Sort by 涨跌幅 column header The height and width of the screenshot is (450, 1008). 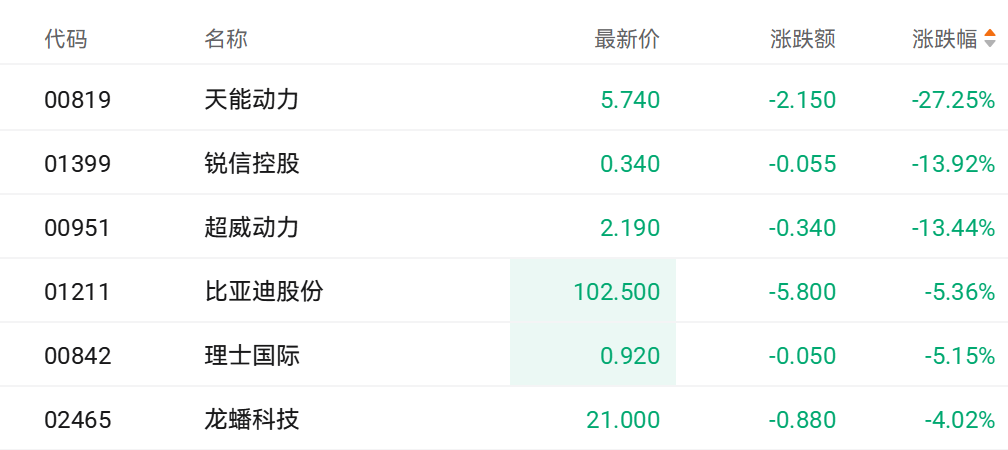[944, 40]
